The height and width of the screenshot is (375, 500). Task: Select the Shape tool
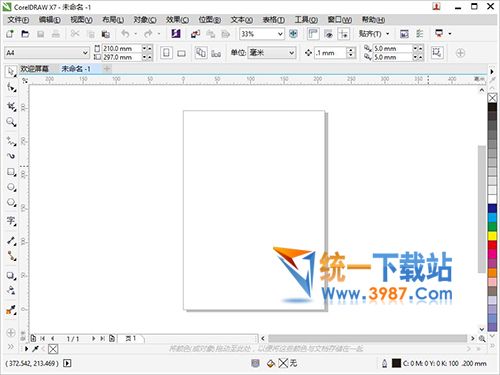tap(11, 88)
